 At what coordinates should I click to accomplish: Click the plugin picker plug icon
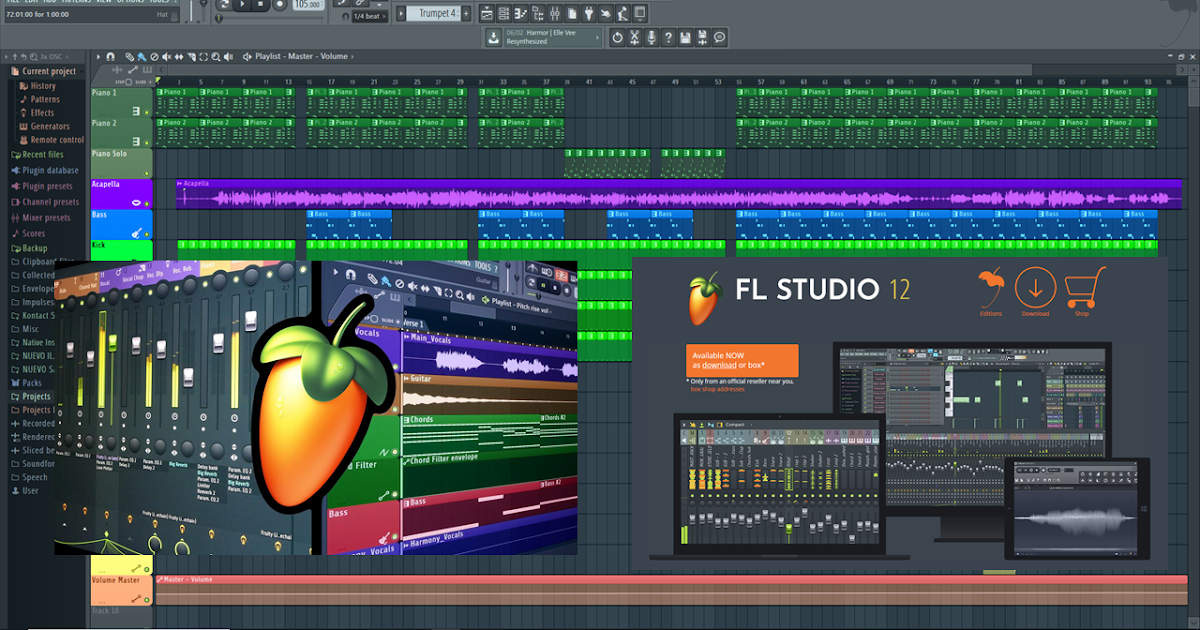(588, 13)
